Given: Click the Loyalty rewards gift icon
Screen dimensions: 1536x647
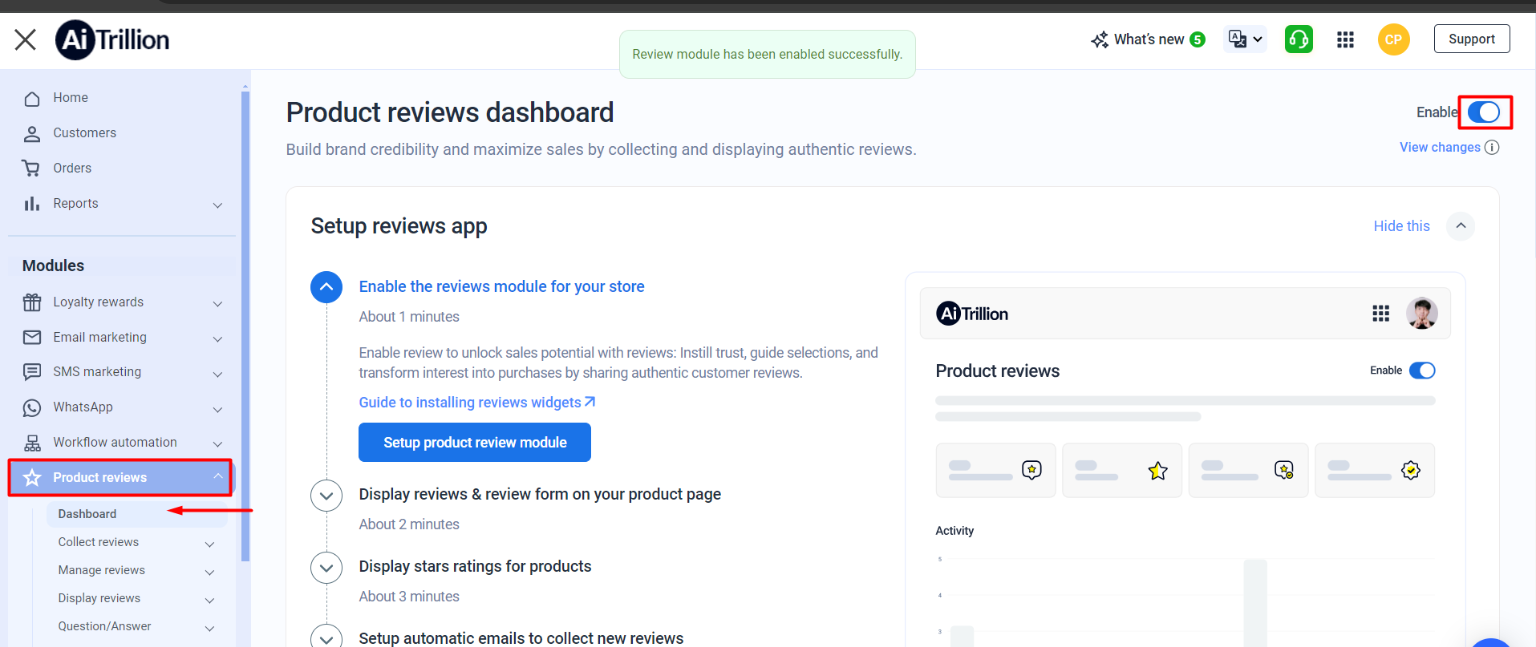Looking at the screenshot, I should tap(32, 302).
